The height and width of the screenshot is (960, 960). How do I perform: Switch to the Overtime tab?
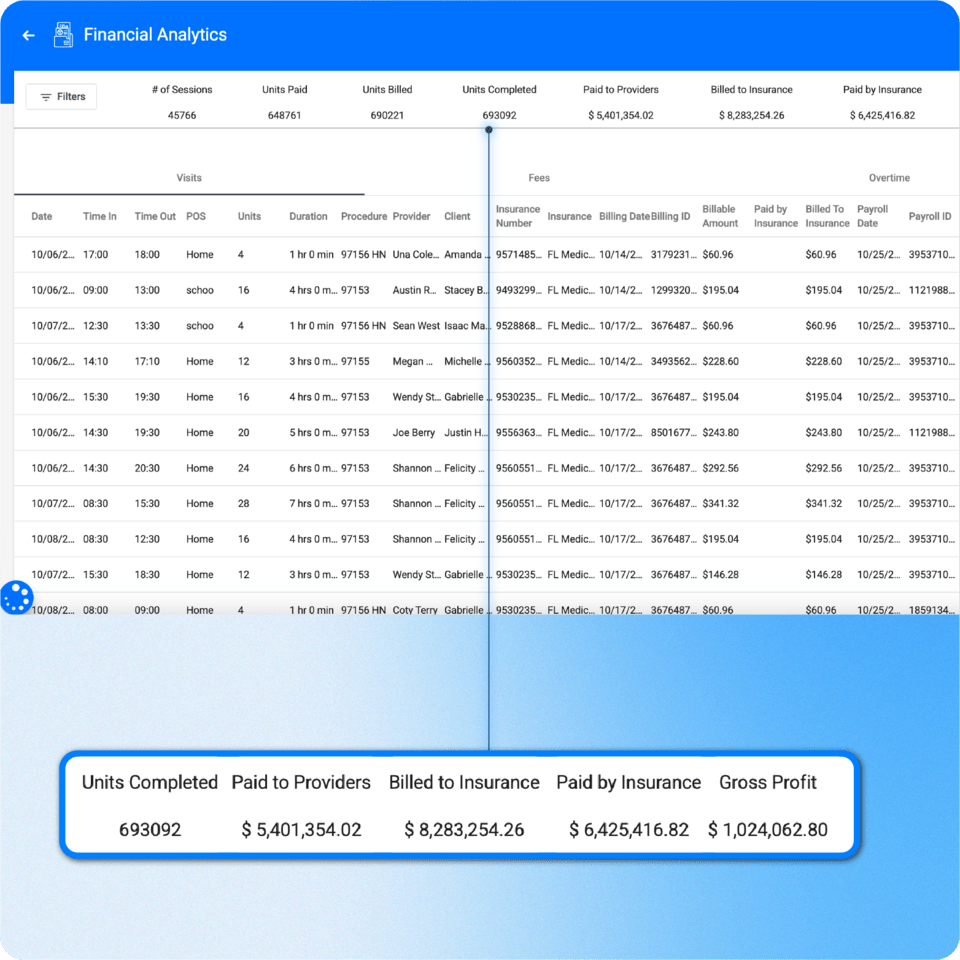click(x=889, y=178)
